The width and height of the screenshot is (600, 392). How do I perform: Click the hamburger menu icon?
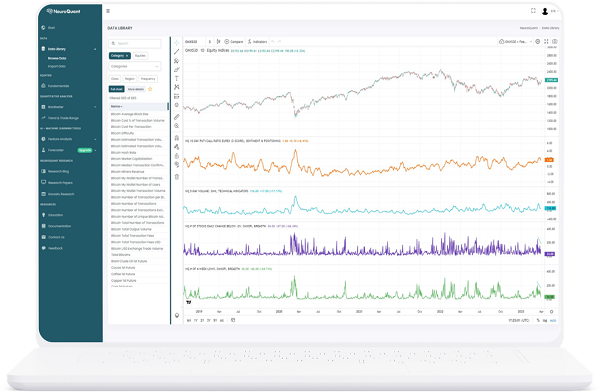(108, 11)
